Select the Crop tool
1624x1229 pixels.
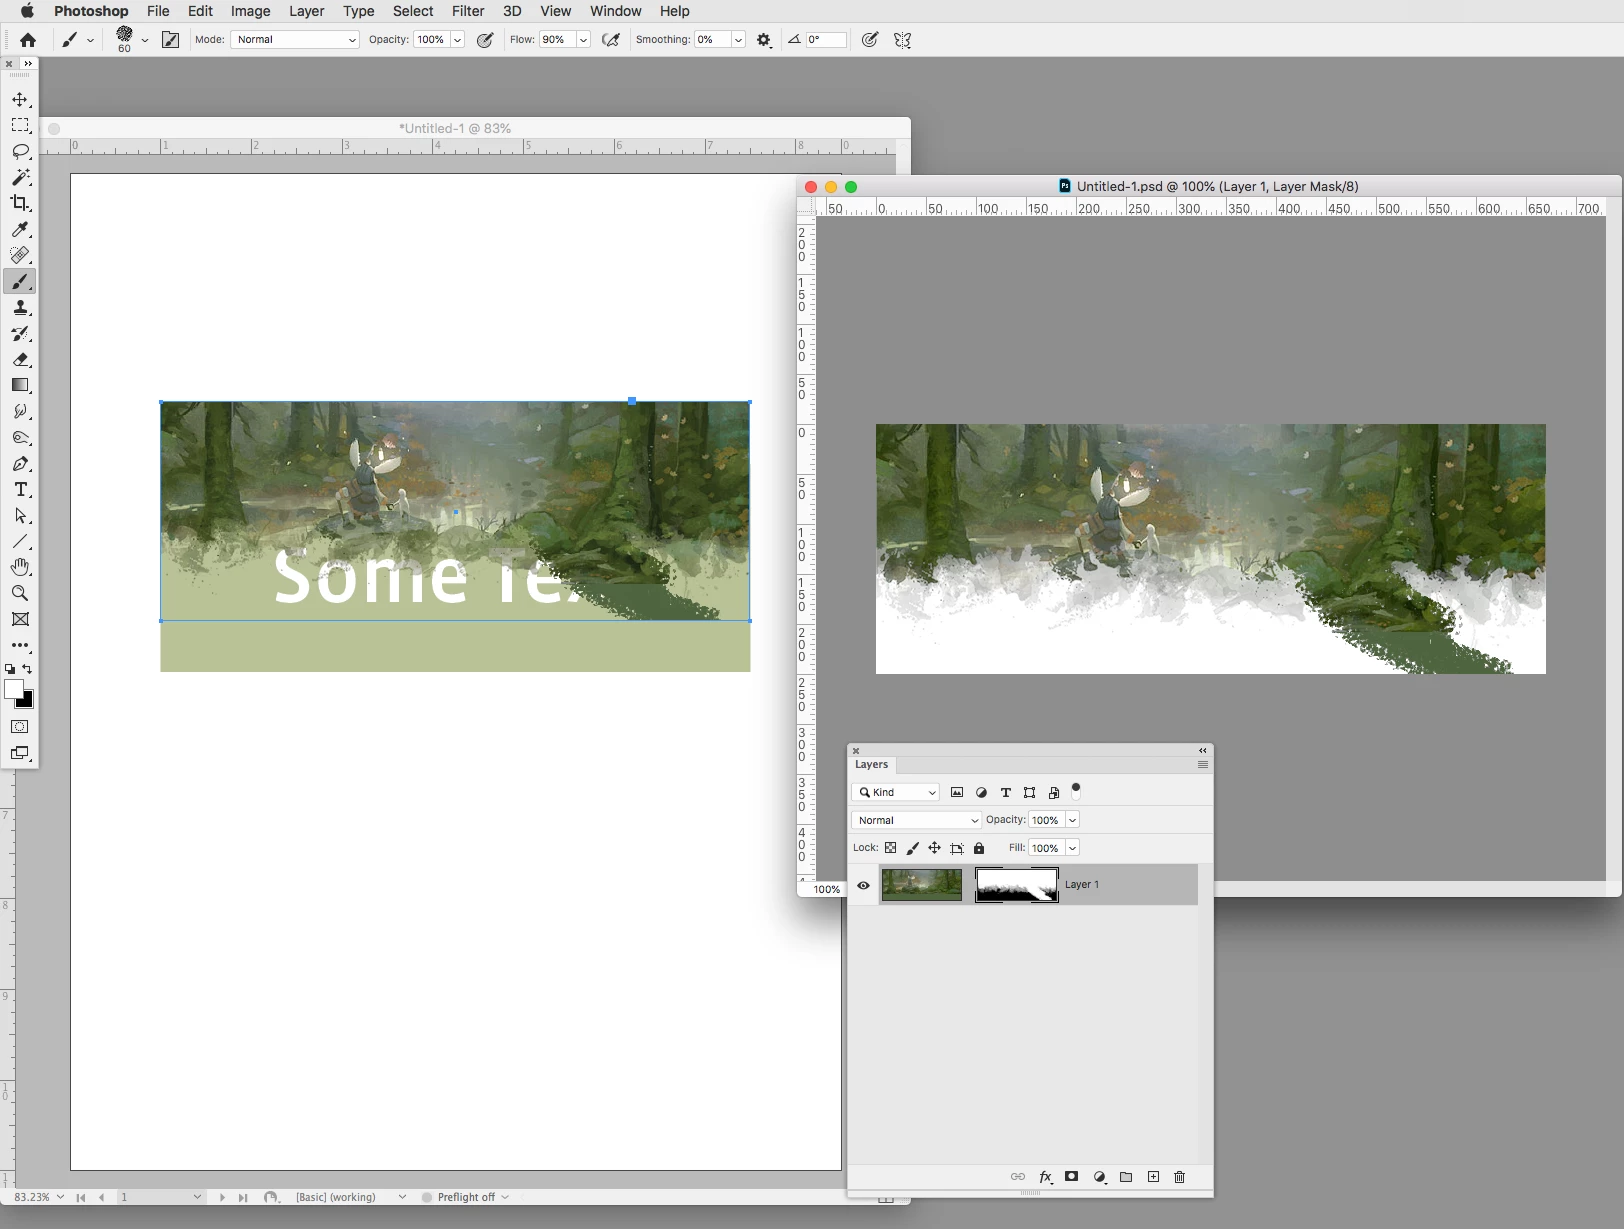click(20, 204)
